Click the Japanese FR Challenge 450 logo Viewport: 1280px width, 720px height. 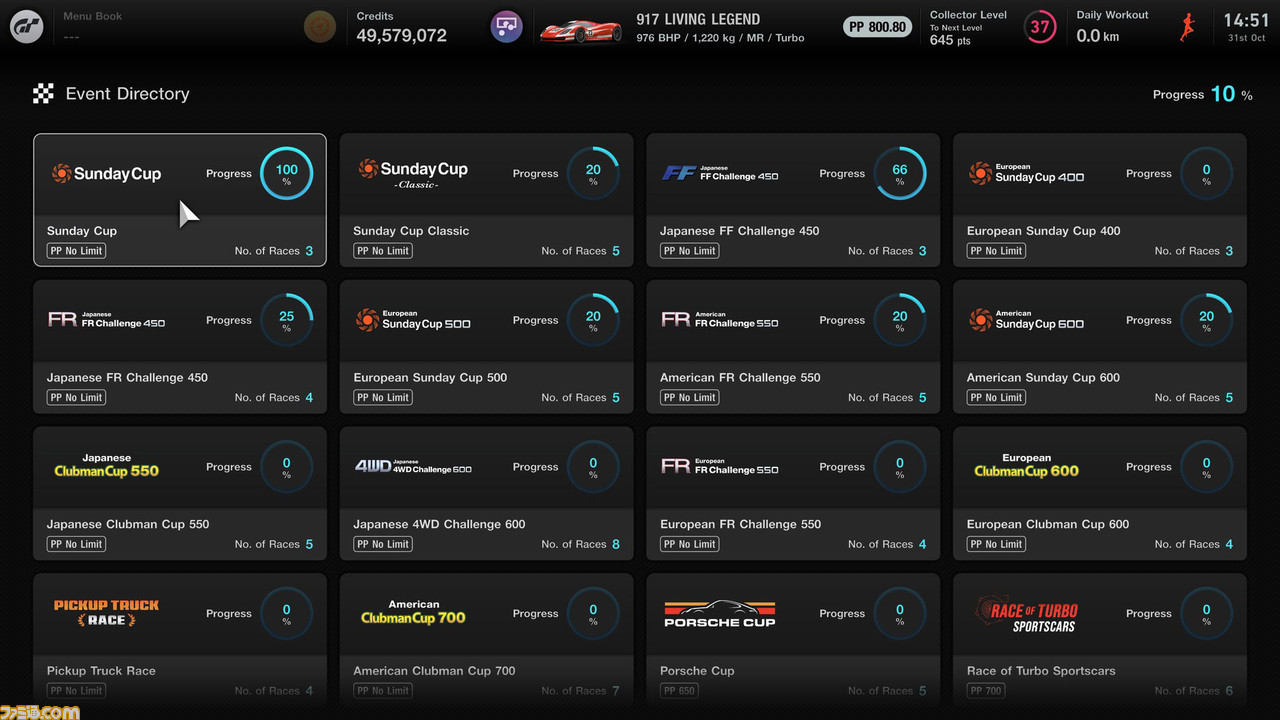(107, 320)
